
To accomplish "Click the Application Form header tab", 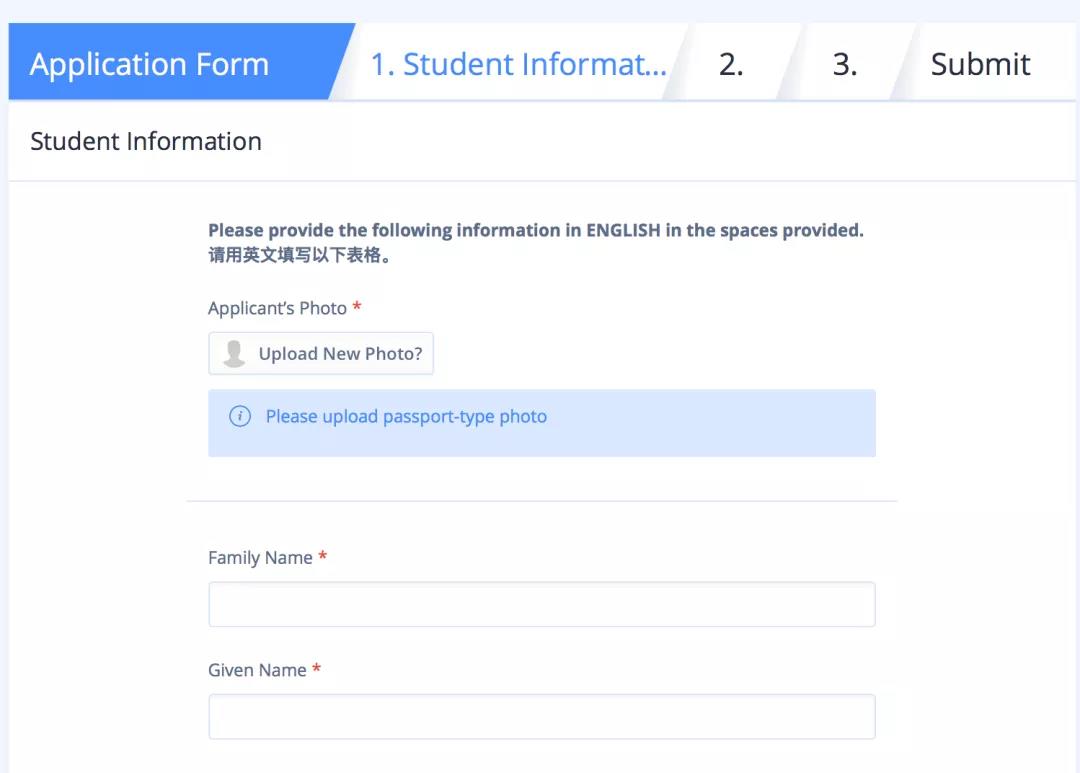I will click(x=150, y=63).
